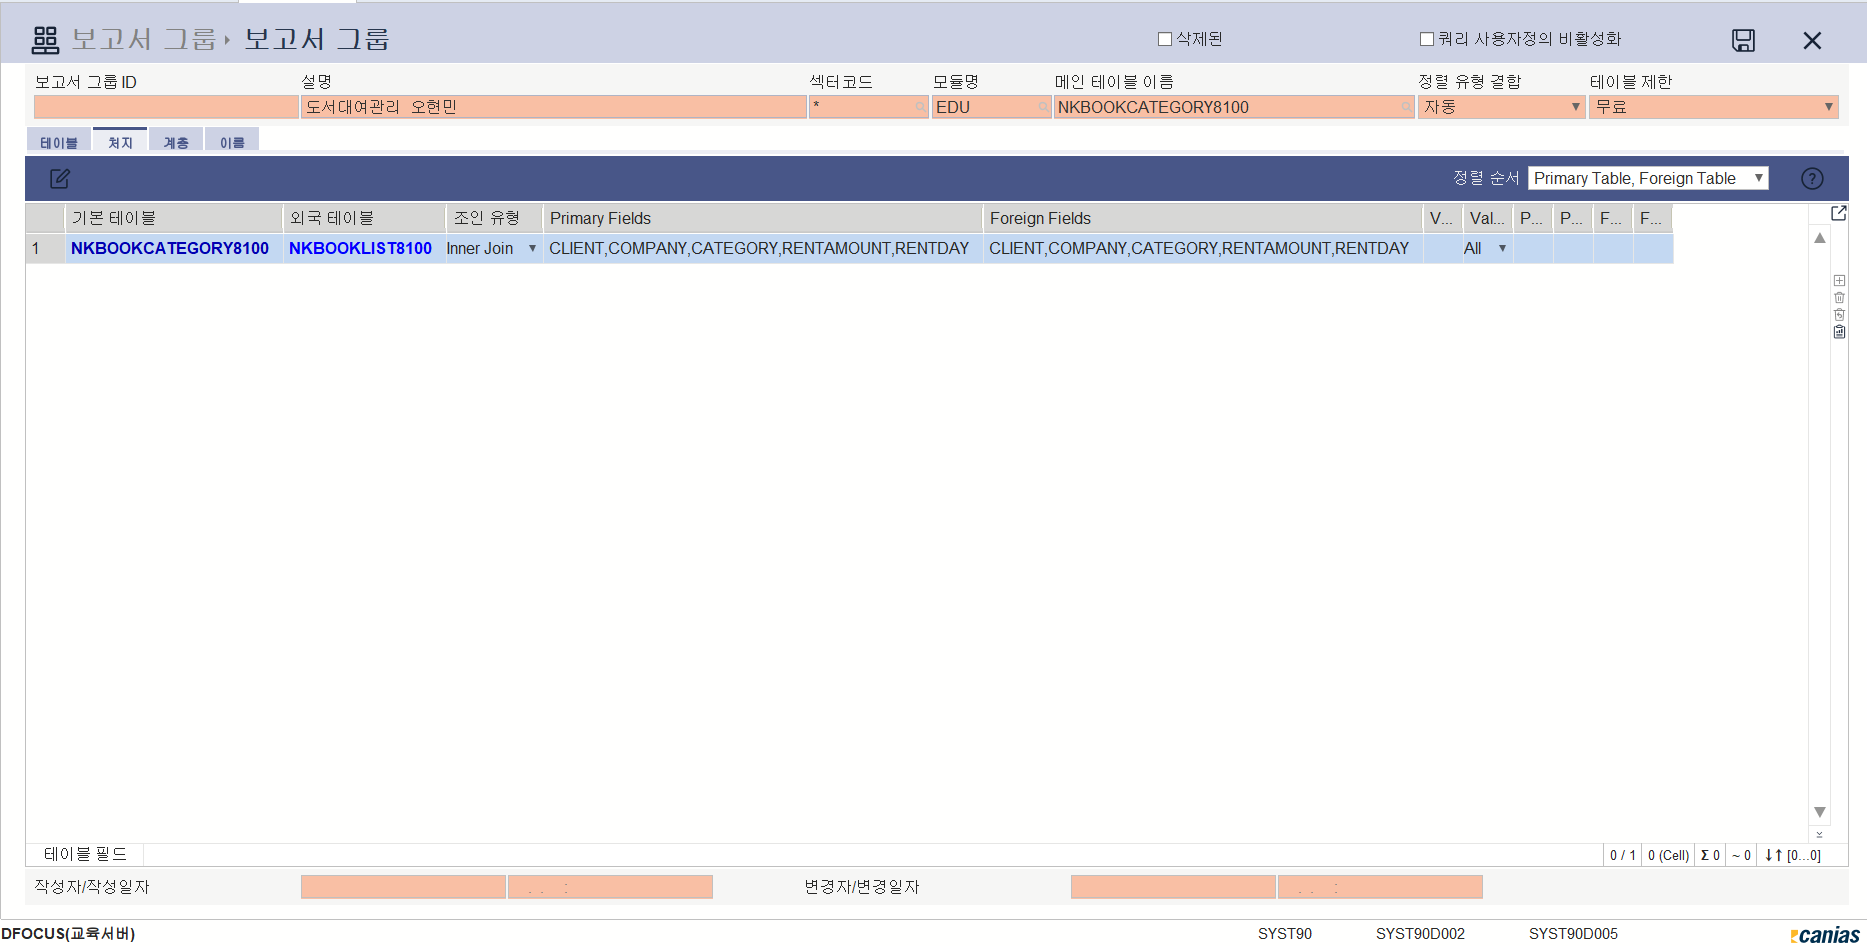
Task: Click the edit pencil icon in blue toolbar
Action: click(x=60, y=178)
